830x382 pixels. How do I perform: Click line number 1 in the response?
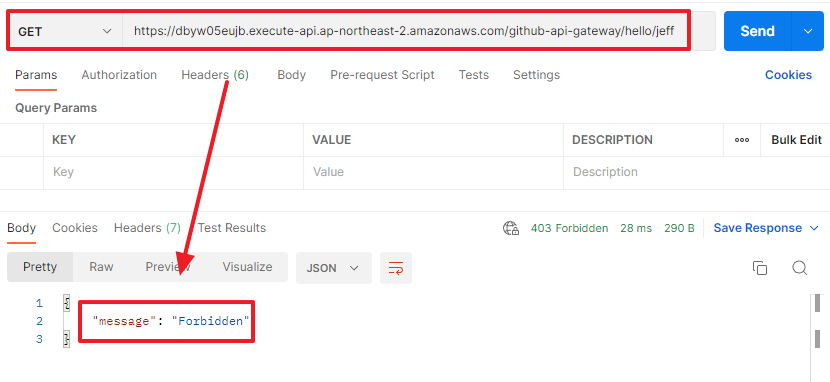pos(39,304)
